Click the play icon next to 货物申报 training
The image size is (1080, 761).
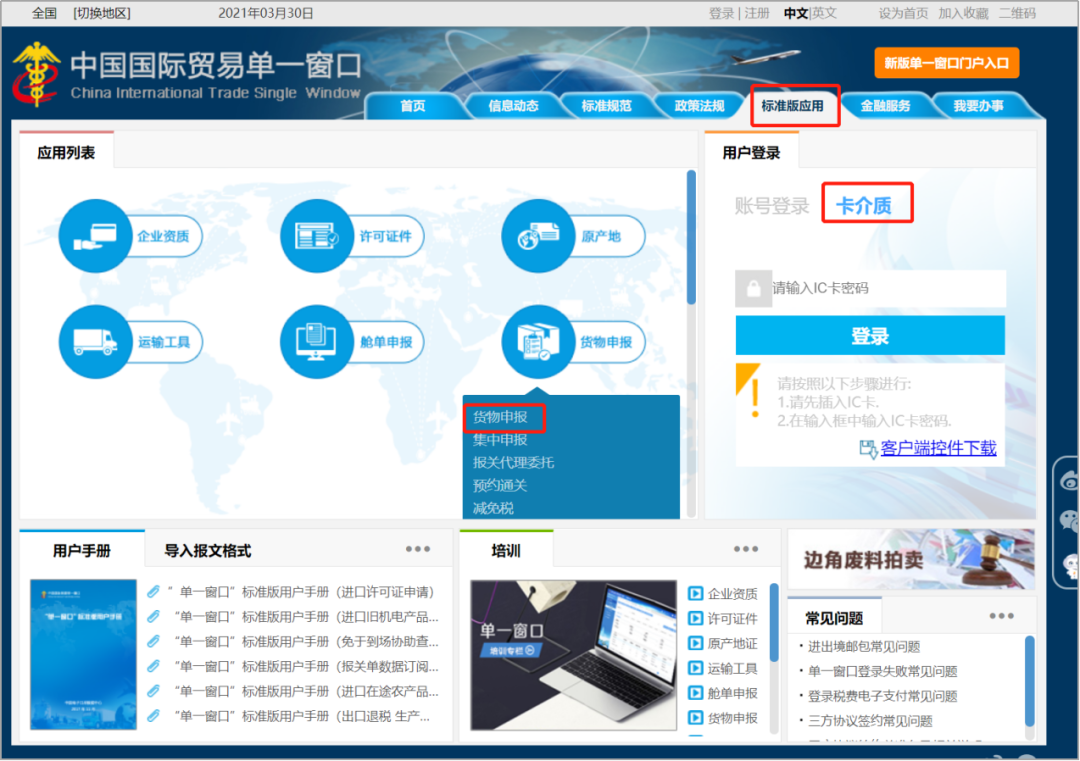(696, 718)
